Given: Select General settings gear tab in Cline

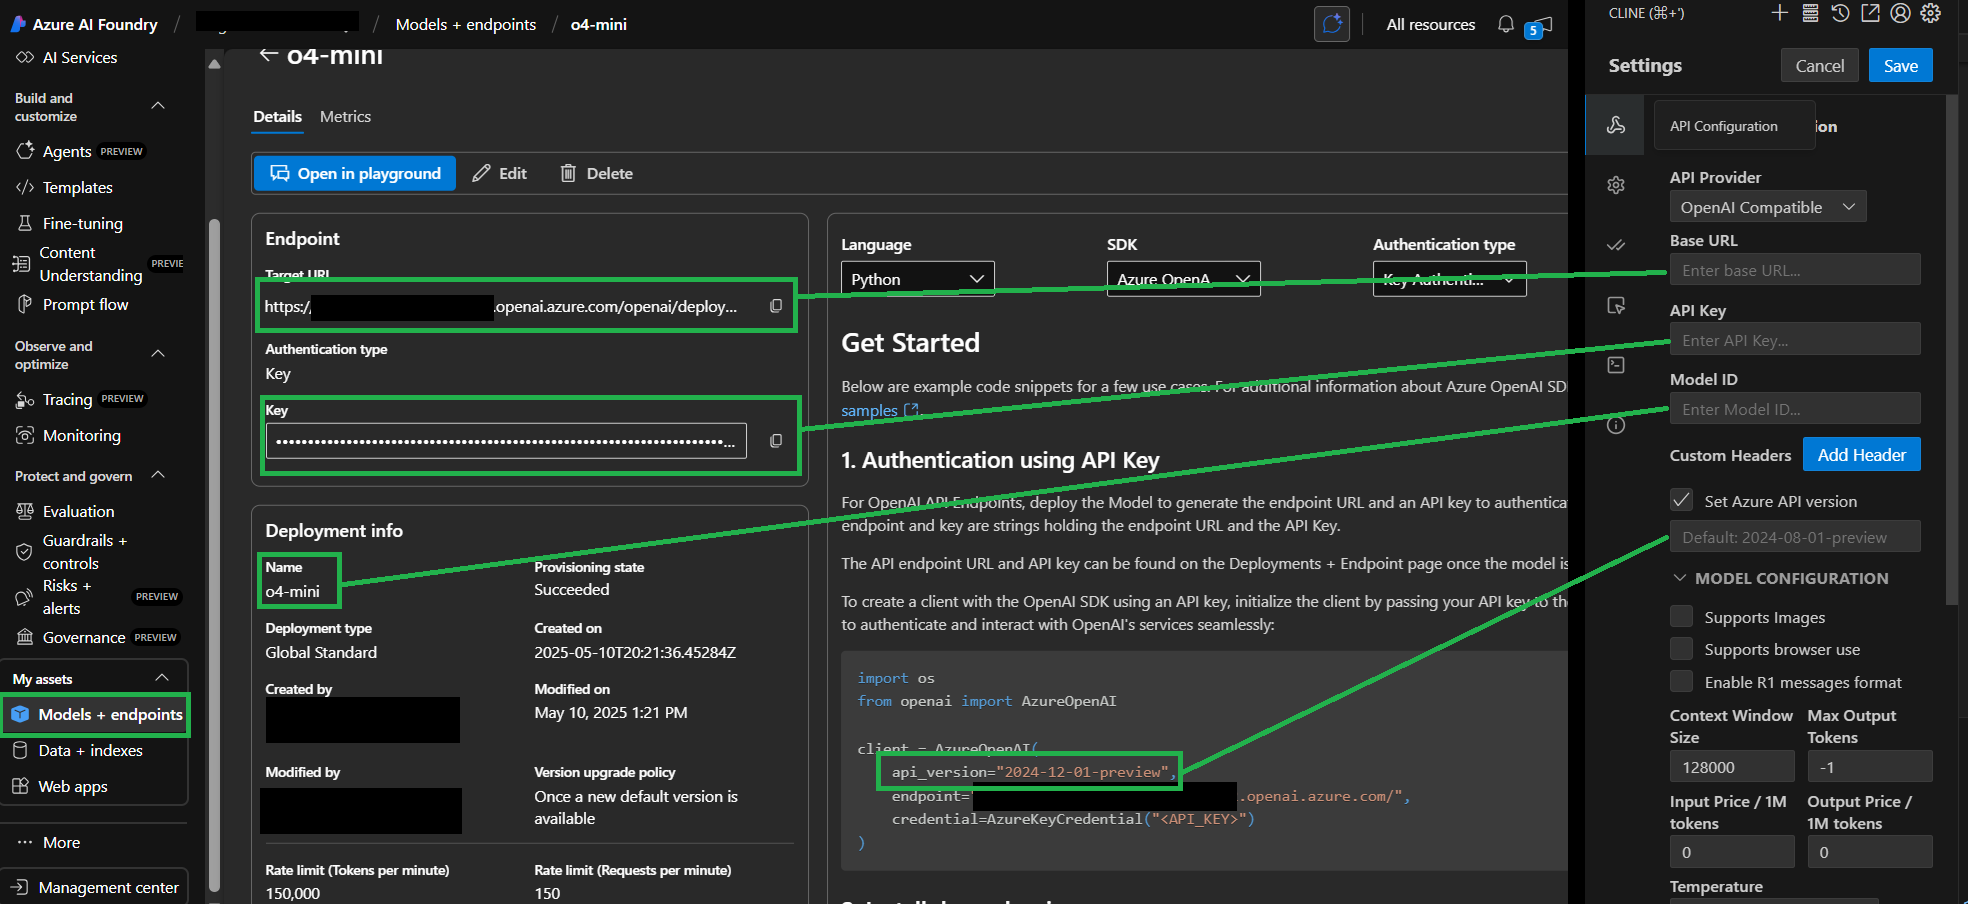Looking at the screenshot, I should coord(1615,185).
